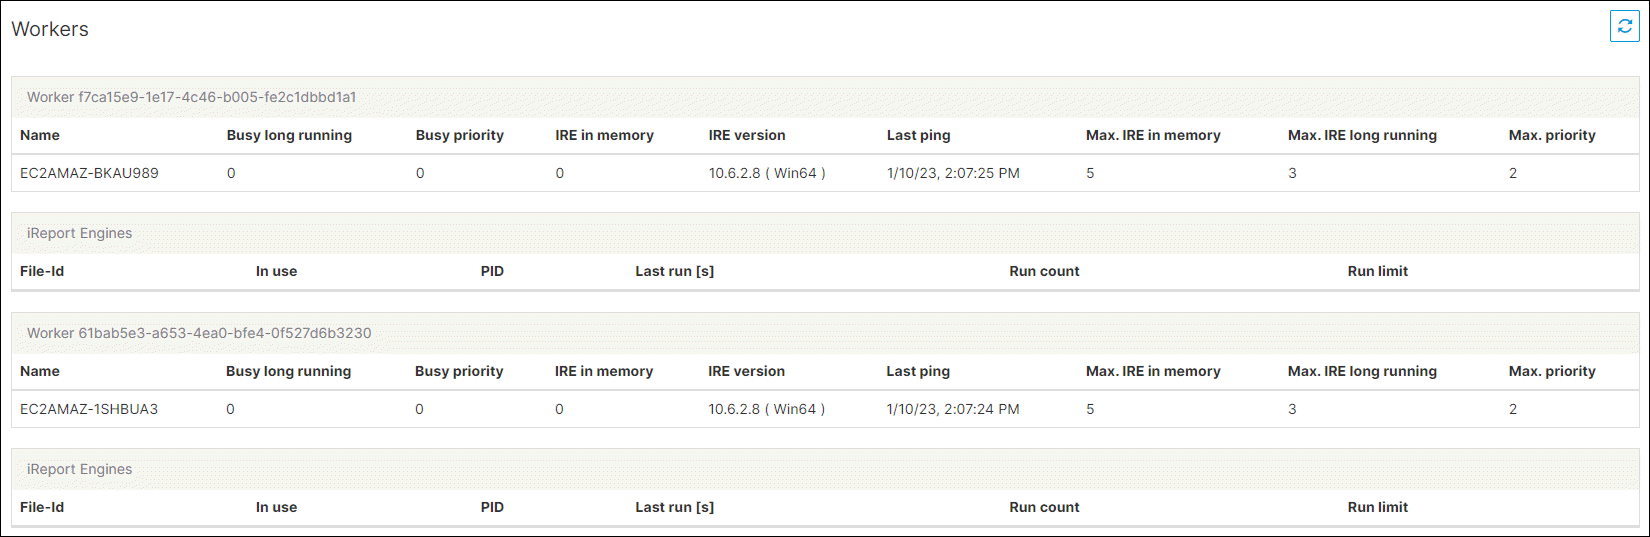
Task: Click worker name EC2AMAZ-BKAU989
Action: 89,173
